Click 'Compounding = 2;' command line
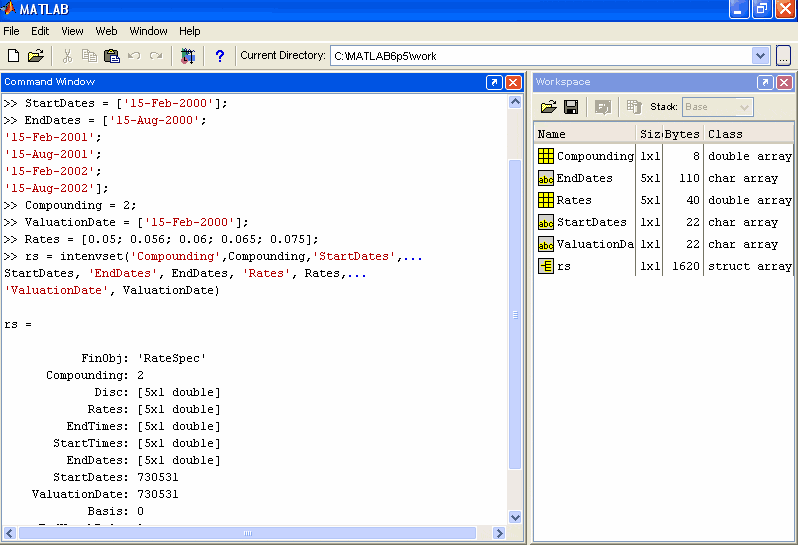 70,205
